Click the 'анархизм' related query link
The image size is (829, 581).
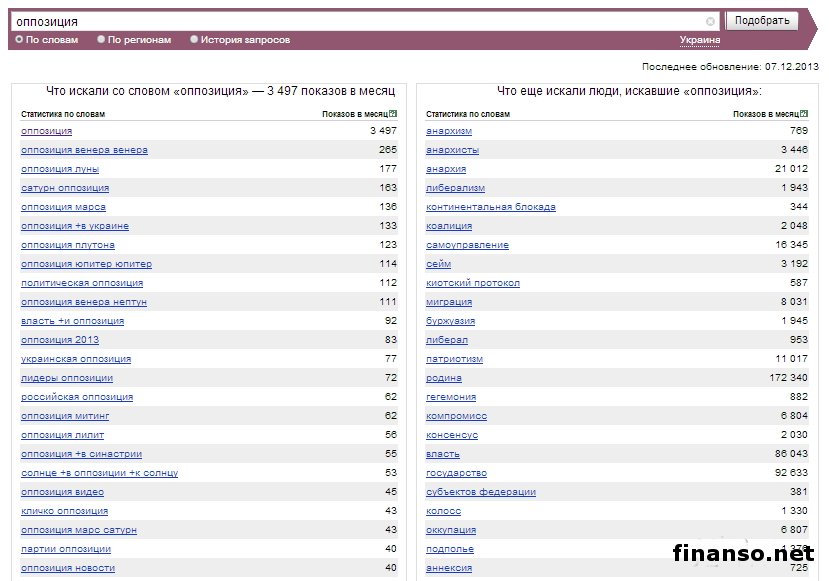(x=449, y=131)
